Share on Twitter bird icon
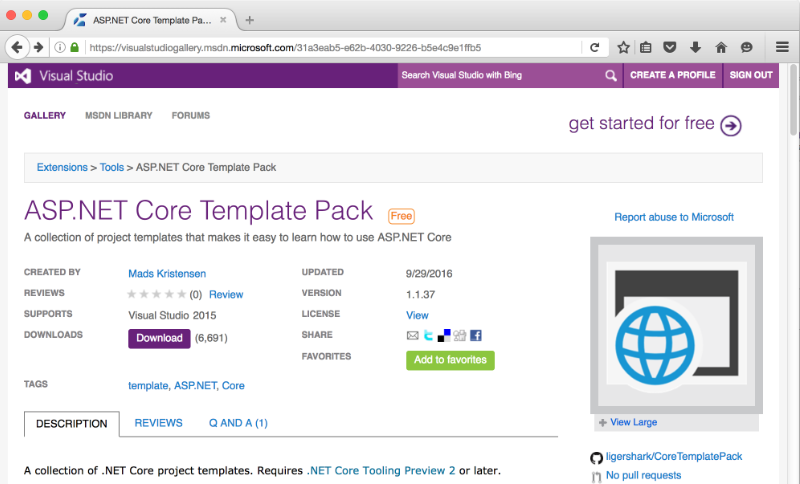 [x=428, y=335]
